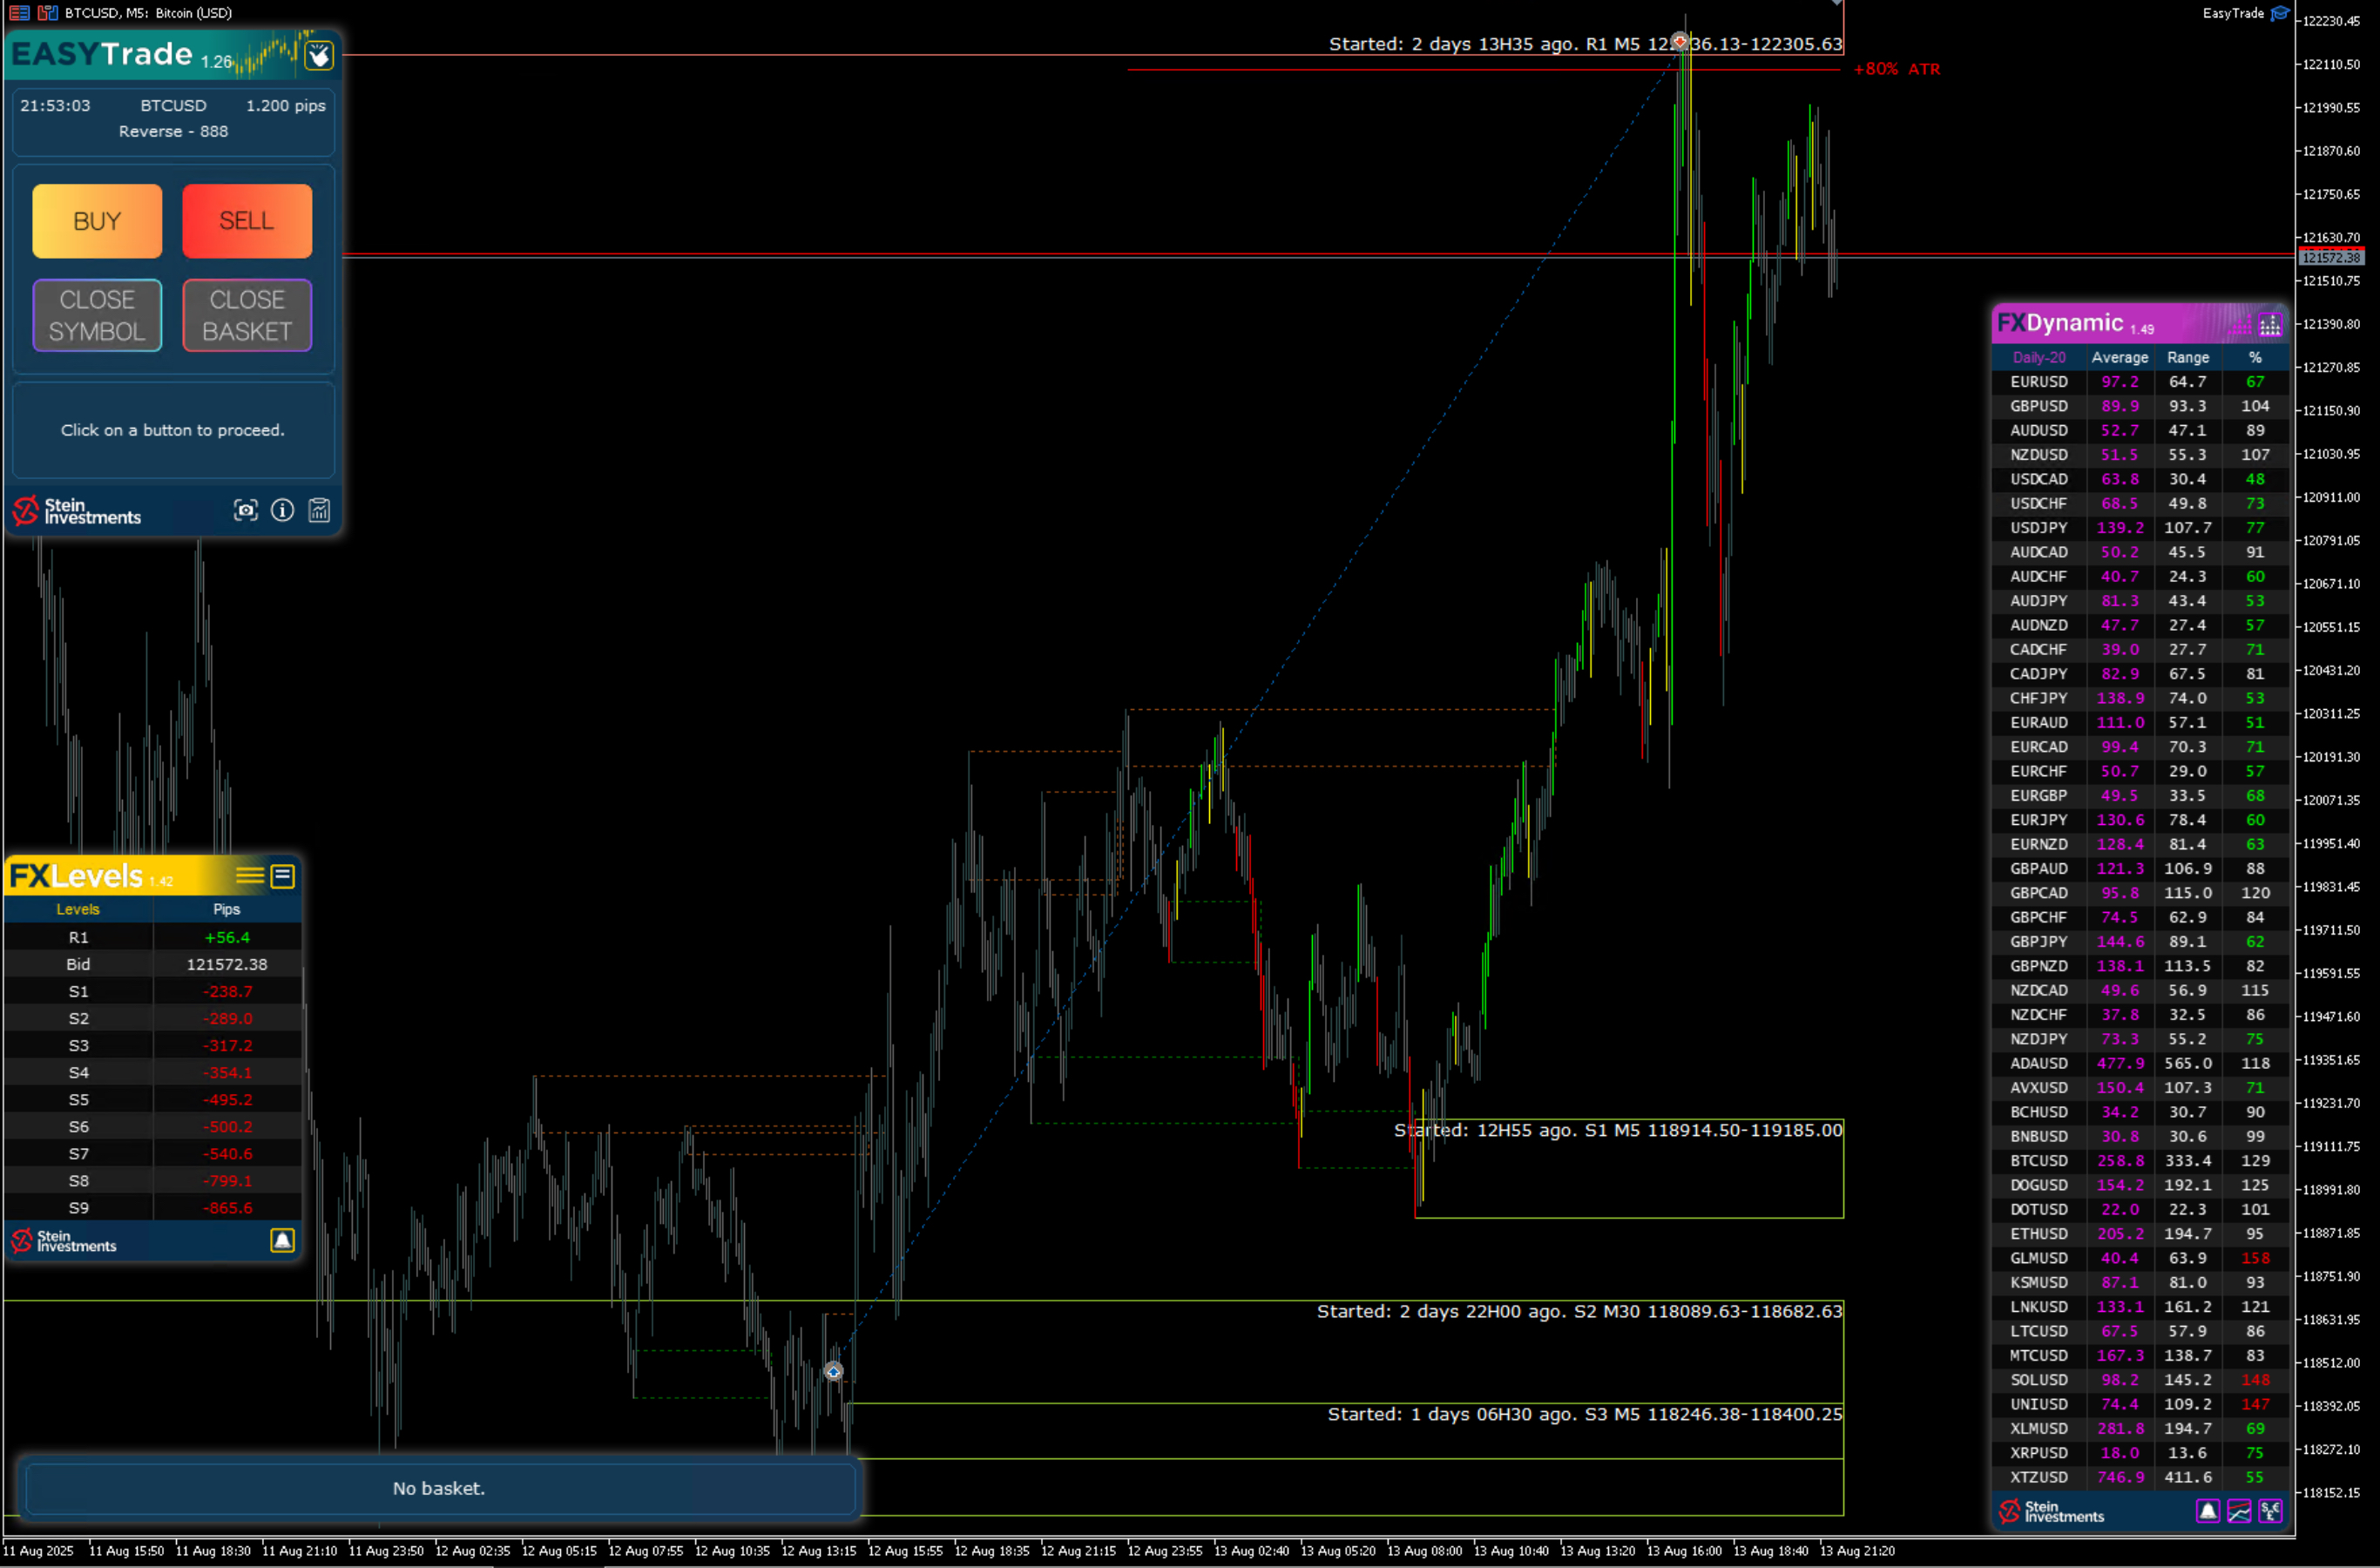
Task: Take a screenshot with EasyTrade camera icon
Action: (245, 510)
